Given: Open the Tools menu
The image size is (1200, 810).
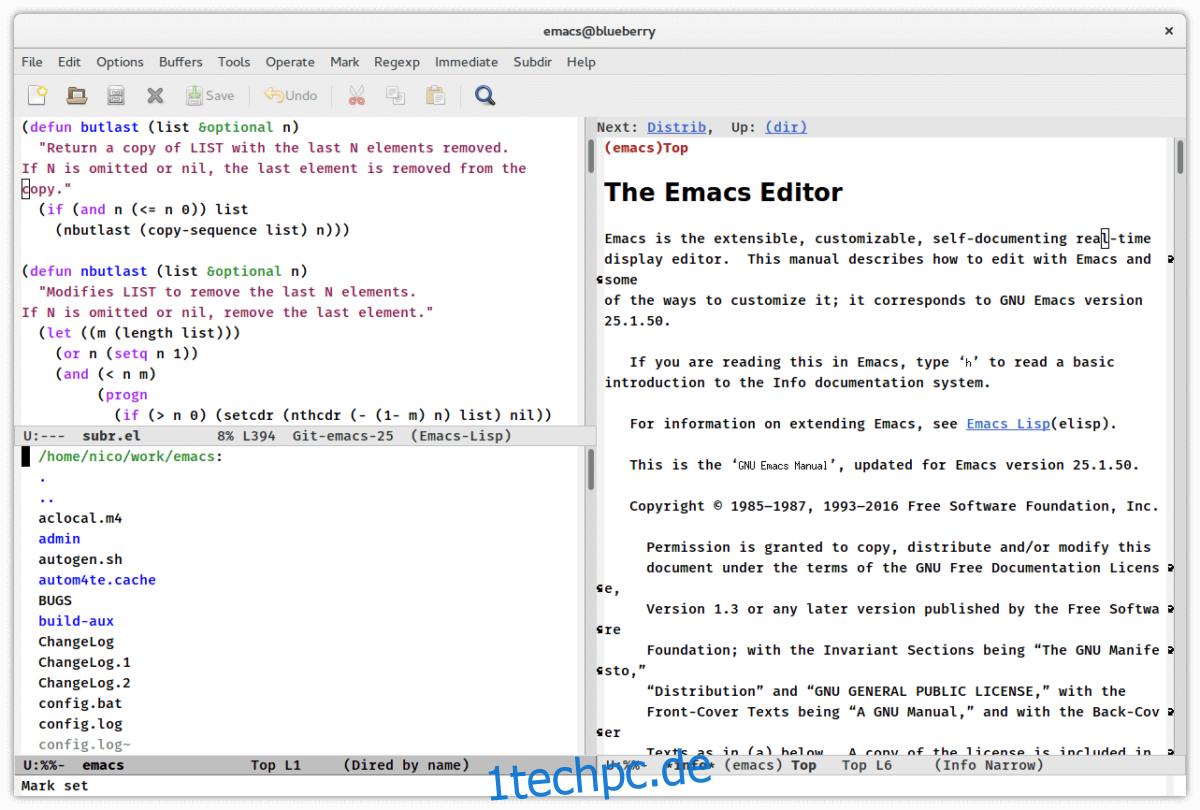Looking at the screenshot, I should tap(234, 62).
